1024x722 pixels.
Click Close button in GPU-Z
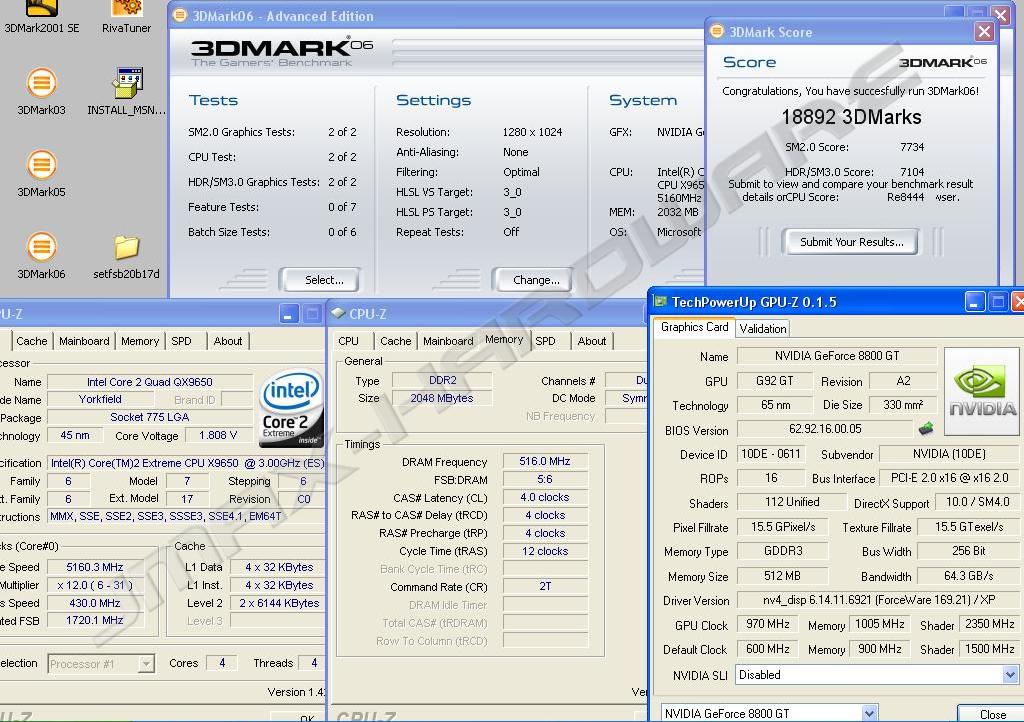pyautogui.click(x=991, y=714)
